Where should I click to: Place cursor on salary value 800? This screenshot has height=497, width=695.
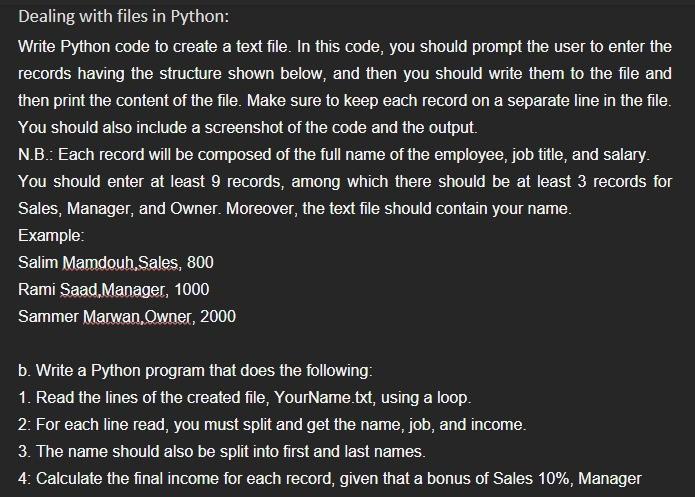[x=200, y=262]
